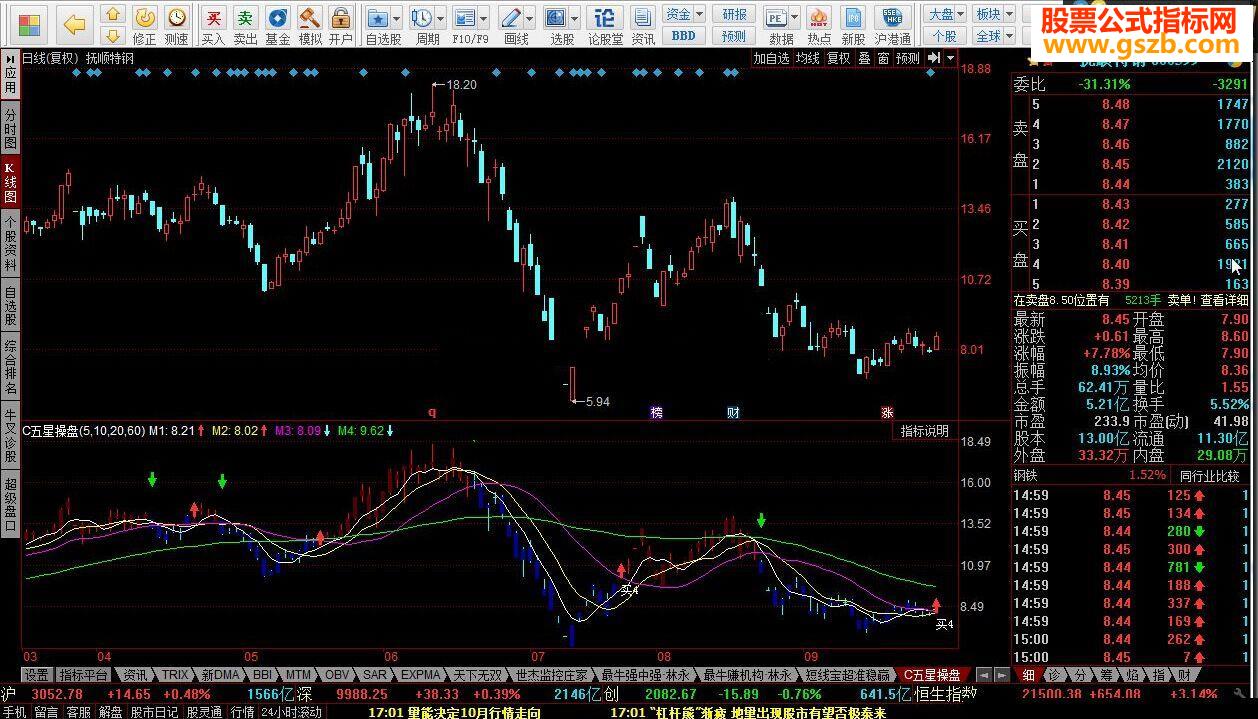This screenshot has width=1258, height=719.
Task: Open the 测速 speed test clock icon
Action: pos(177,25)
